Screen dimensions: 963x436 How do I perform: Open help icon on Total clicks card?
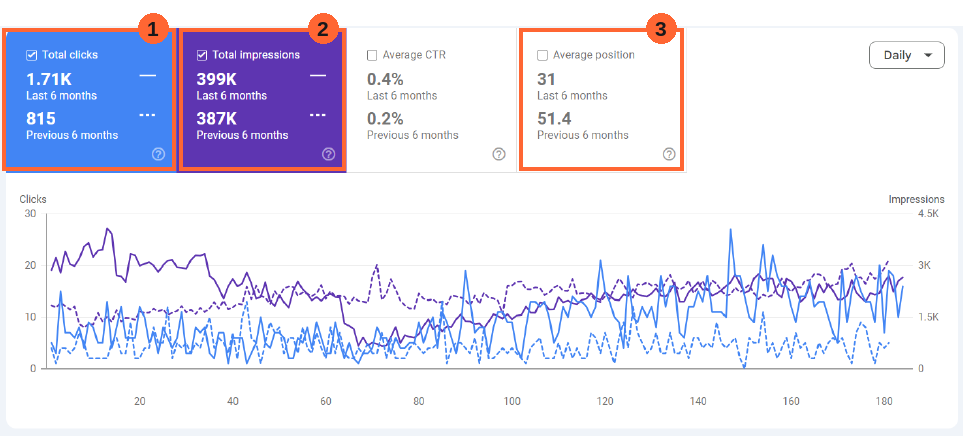158,154
